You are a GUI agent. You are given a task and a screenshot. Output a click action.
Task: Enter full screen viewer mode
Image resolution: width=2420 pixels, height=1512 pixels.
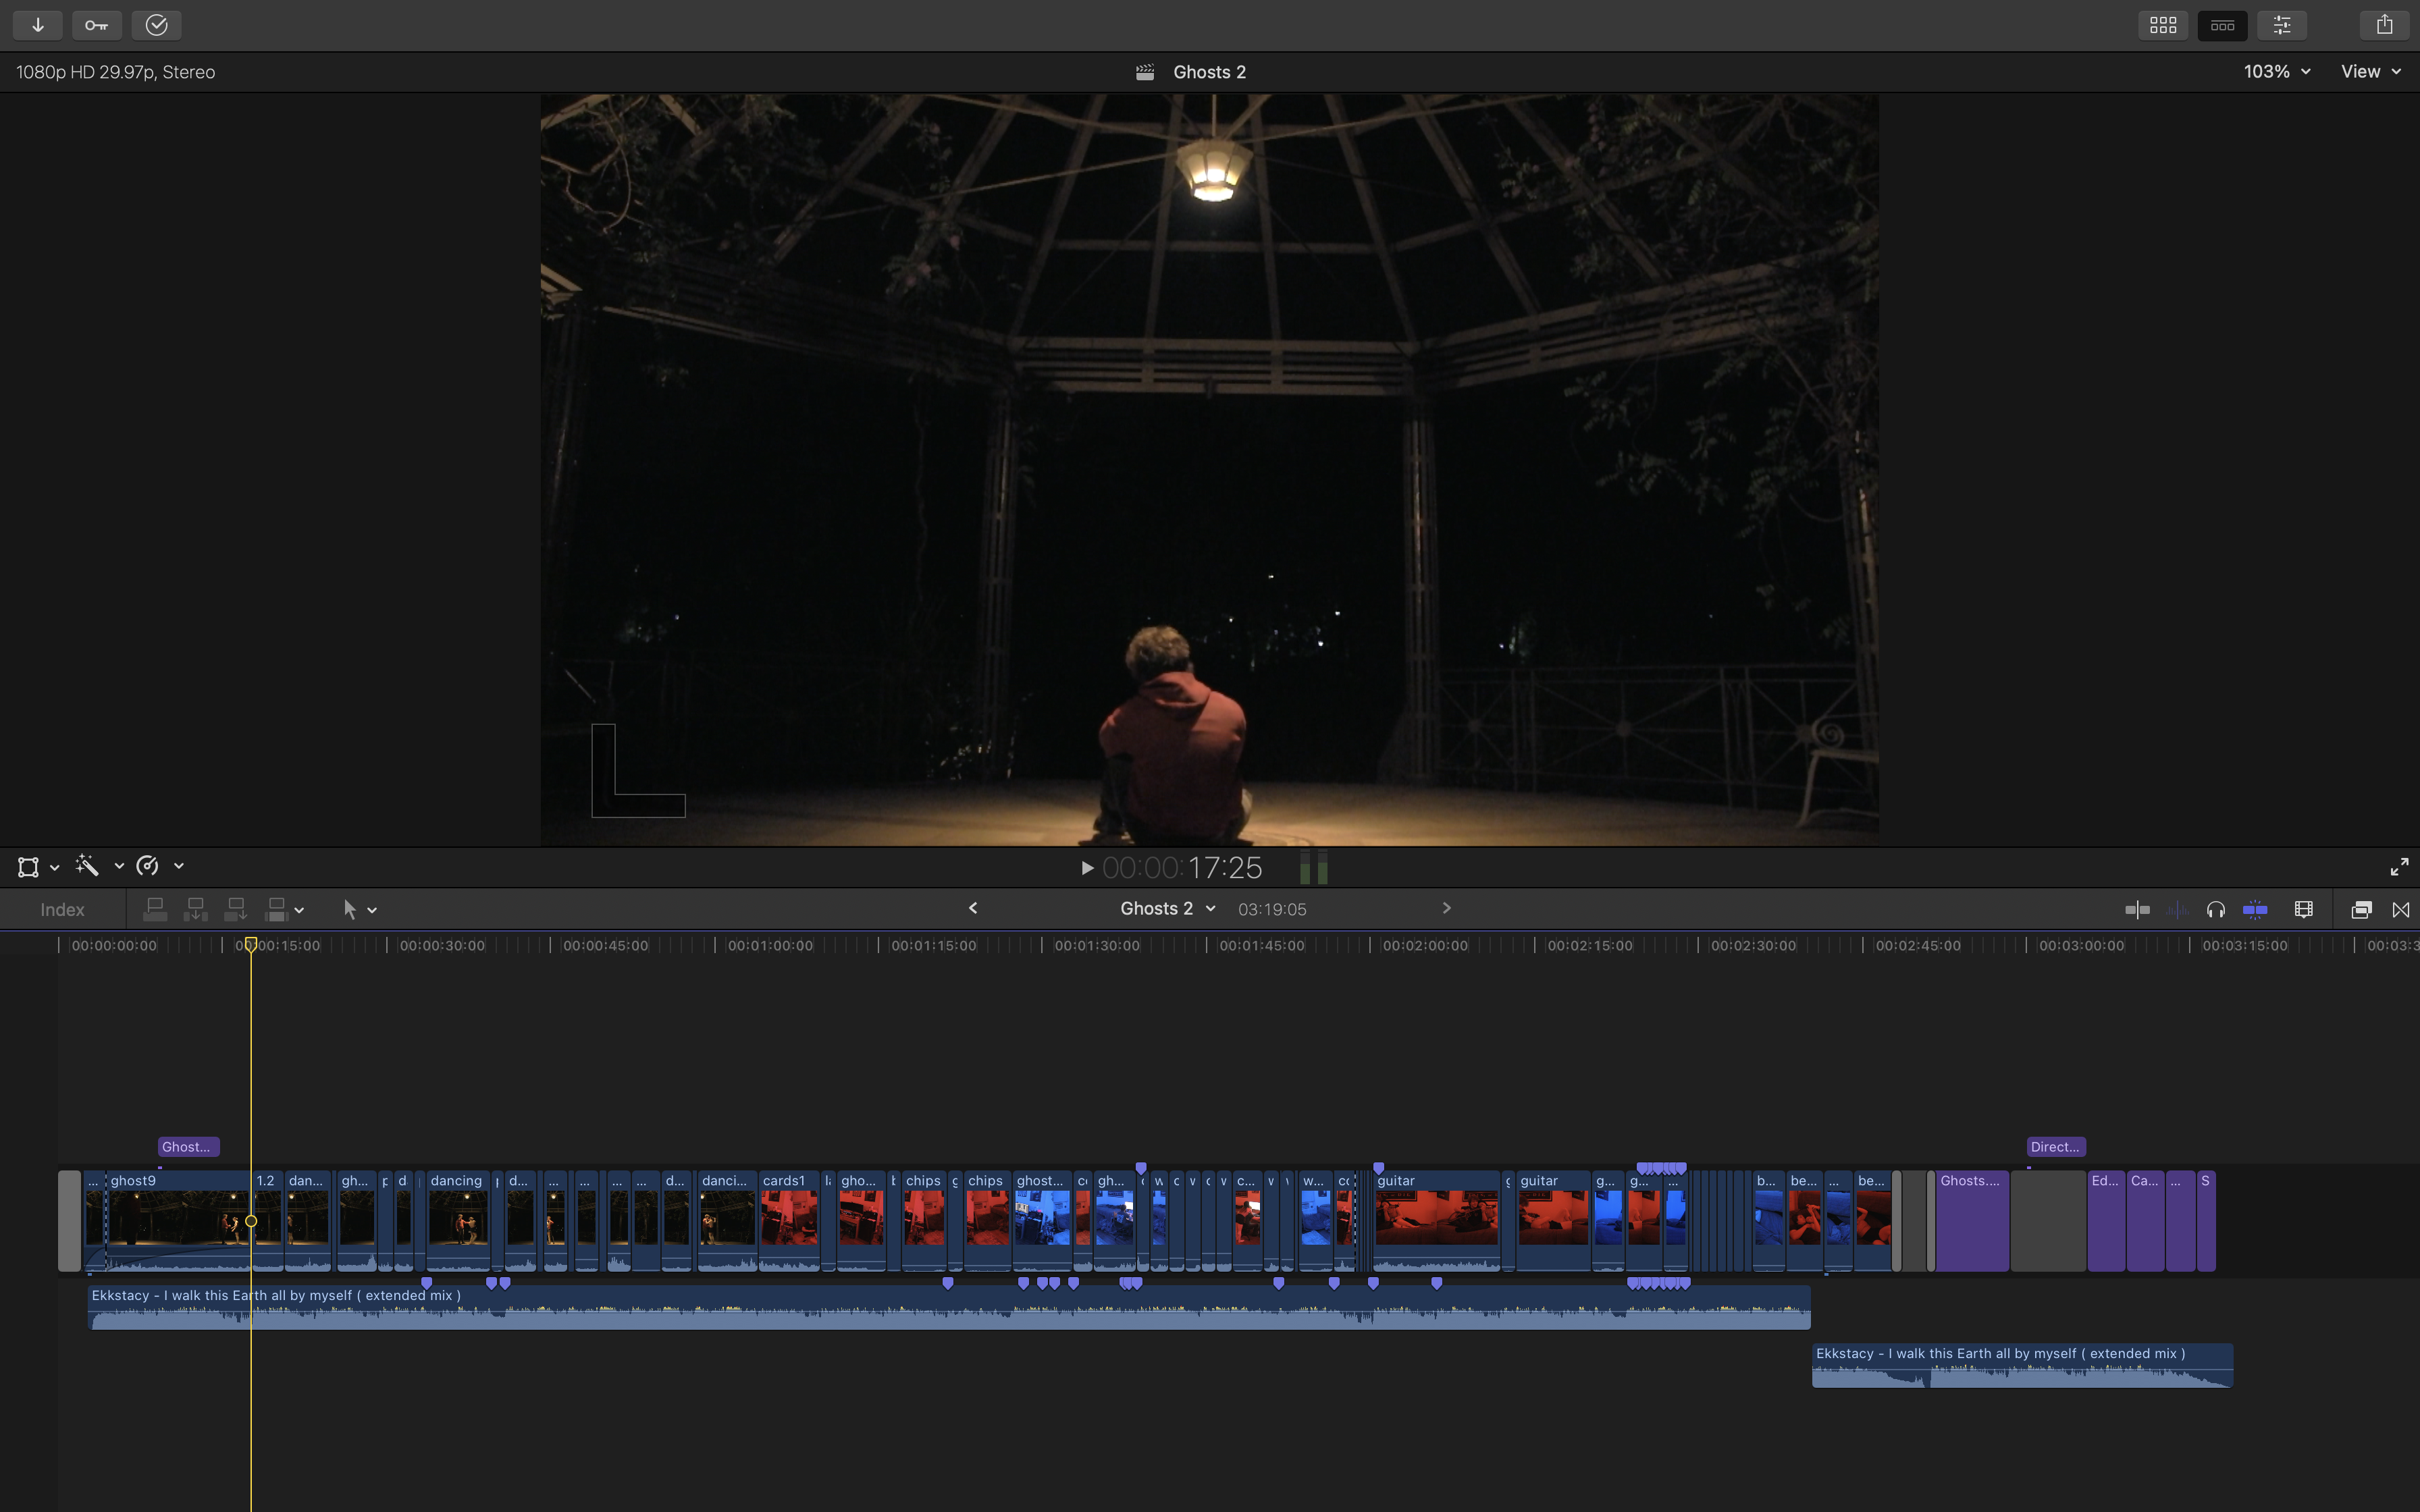pyautogui.click(x=2399, y=867)
